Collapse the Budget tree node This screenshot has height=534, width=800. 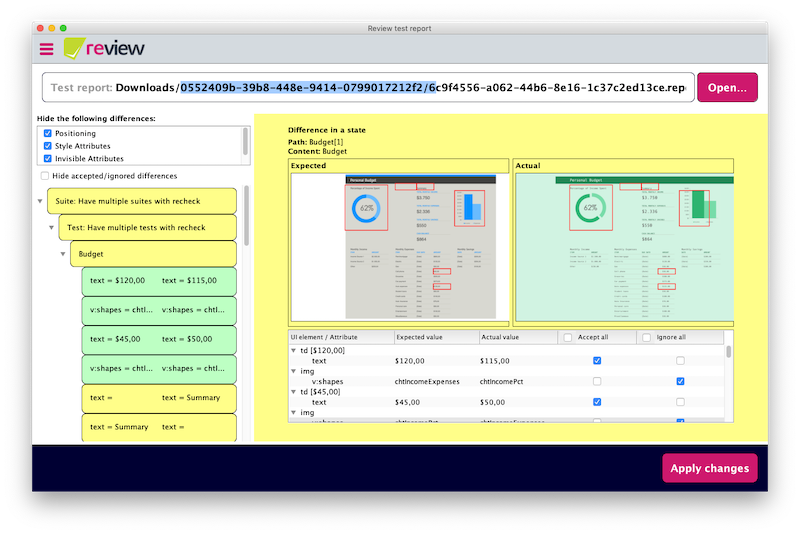pyautogui.click(x=63, y=254)
